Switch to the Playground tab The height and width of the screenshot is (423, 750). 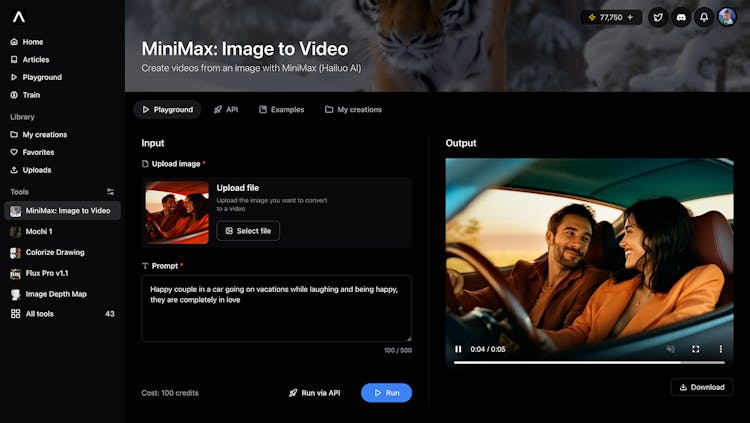[167, 110]
